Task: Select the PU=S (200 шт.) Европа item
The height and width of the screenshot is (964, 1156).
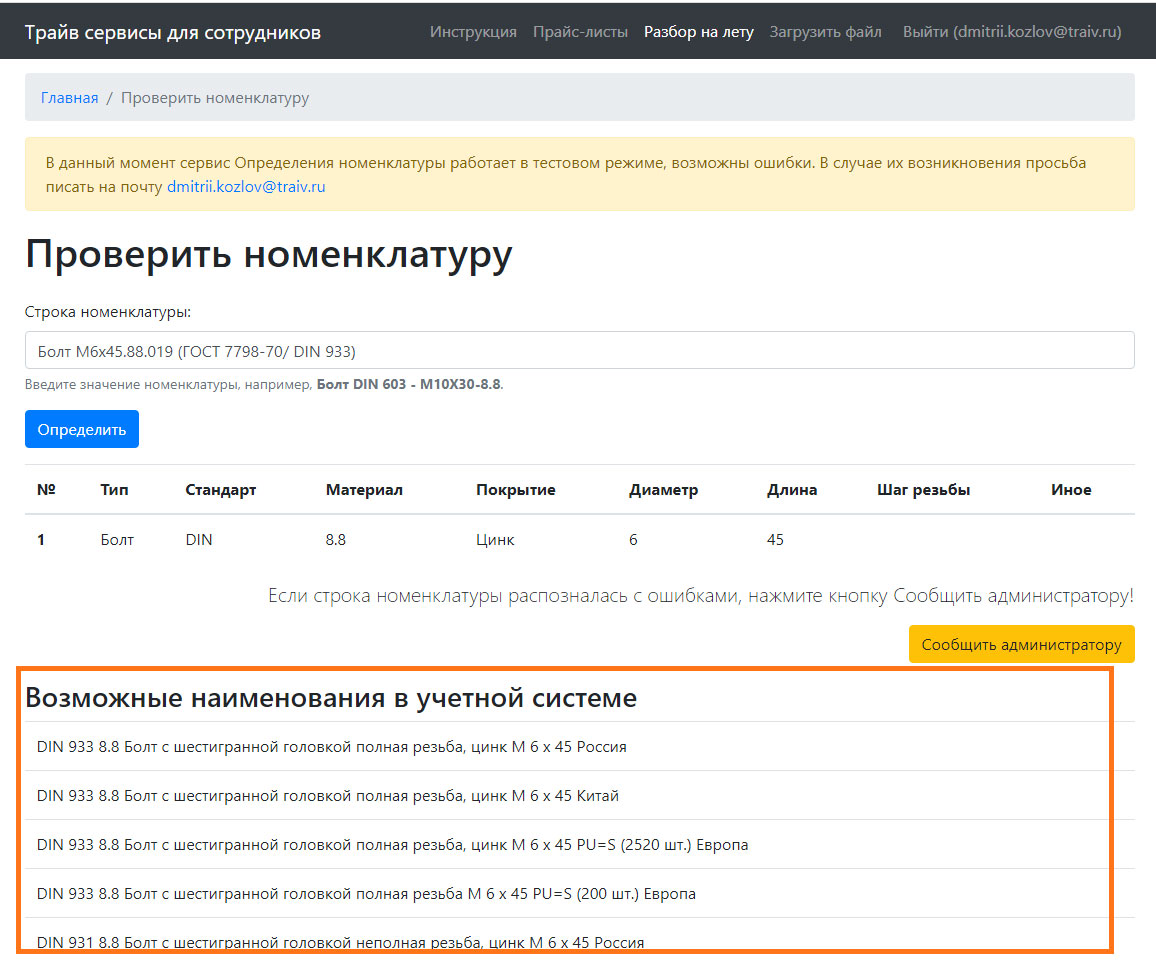Action: pos(366,894)
